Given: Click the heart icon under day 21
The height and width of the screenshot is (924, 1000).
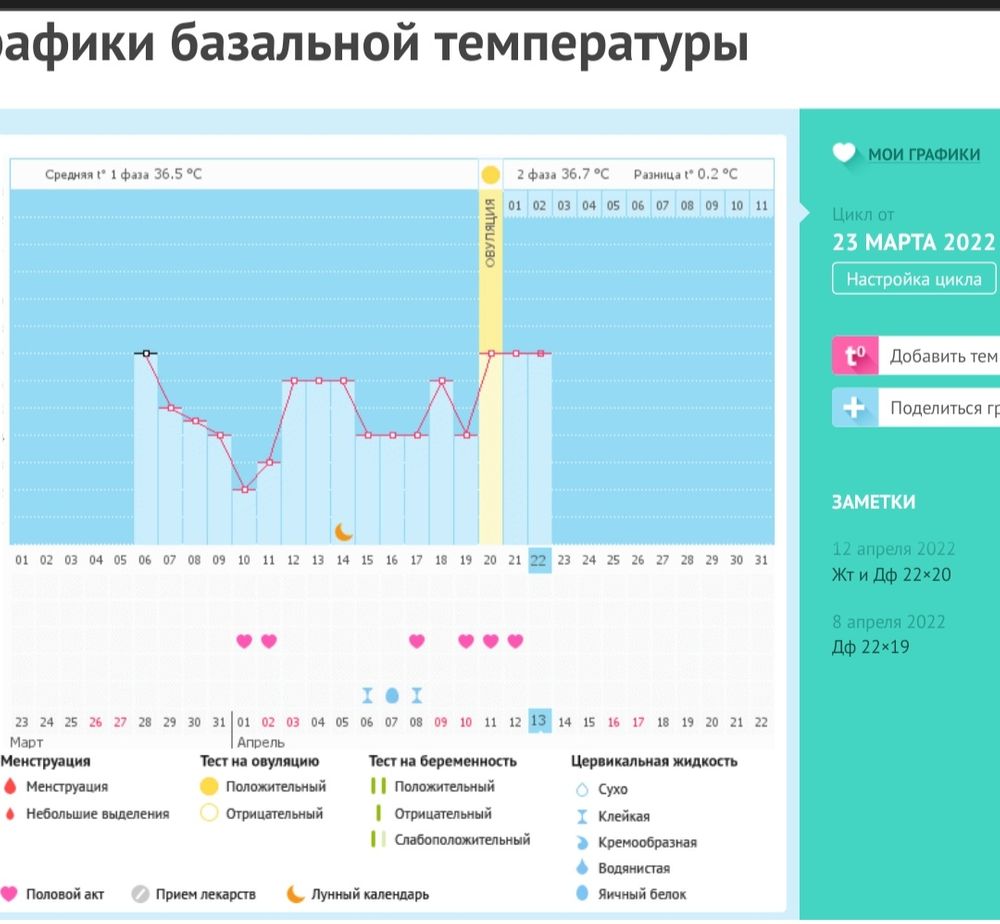Looking at the screenshot, I should tap(515, 641).
